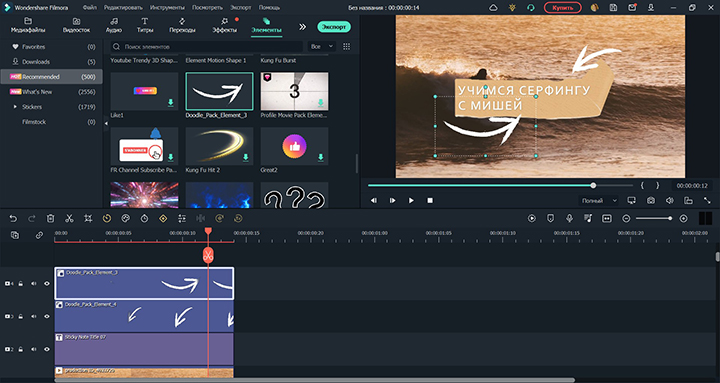Select Filmstock in the sidebar
720x383 pixels.
pyautogui.click(x=51, y=122)
